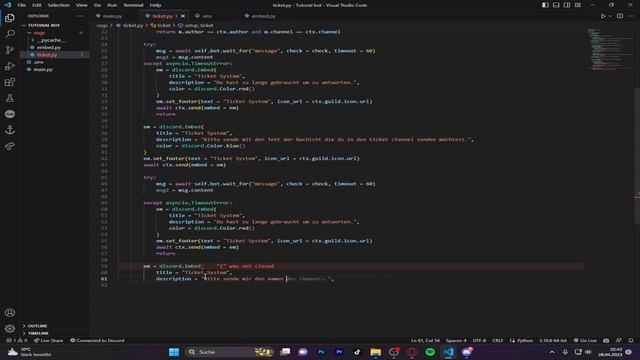Open the Manage gear icon
Viewport: 640px width, 360px height.
point(10,329)
